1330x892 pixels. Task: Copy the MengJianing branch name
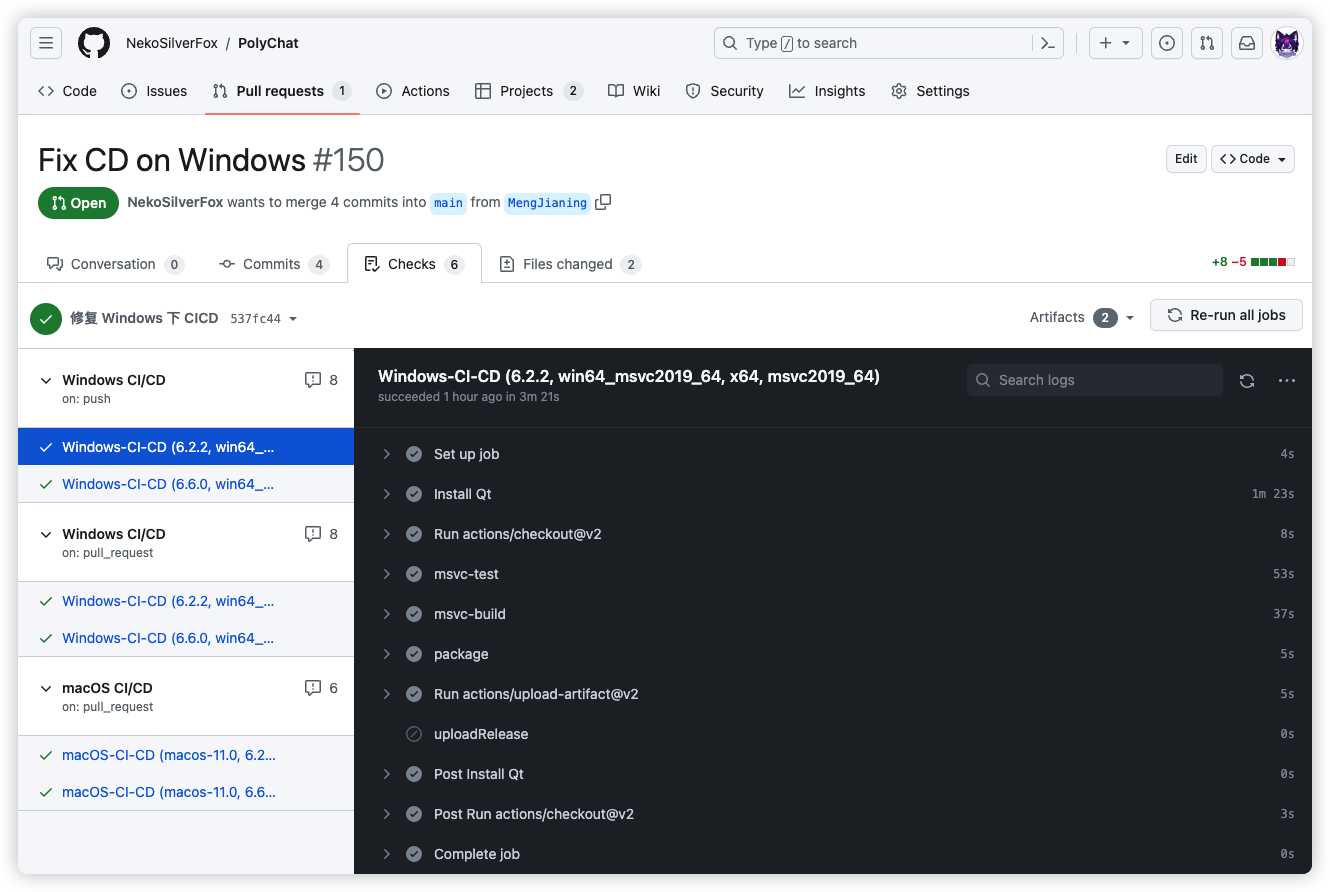603,202
